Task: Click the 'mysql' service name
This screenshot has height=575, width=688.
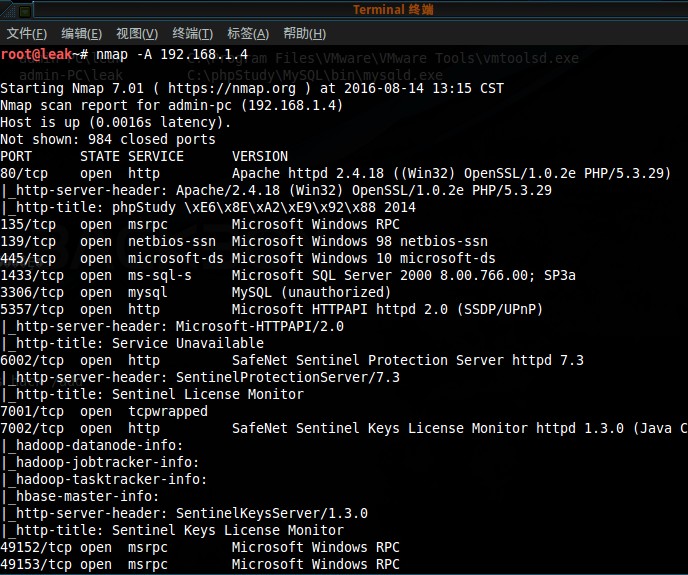Action: [x=147, y=292]
